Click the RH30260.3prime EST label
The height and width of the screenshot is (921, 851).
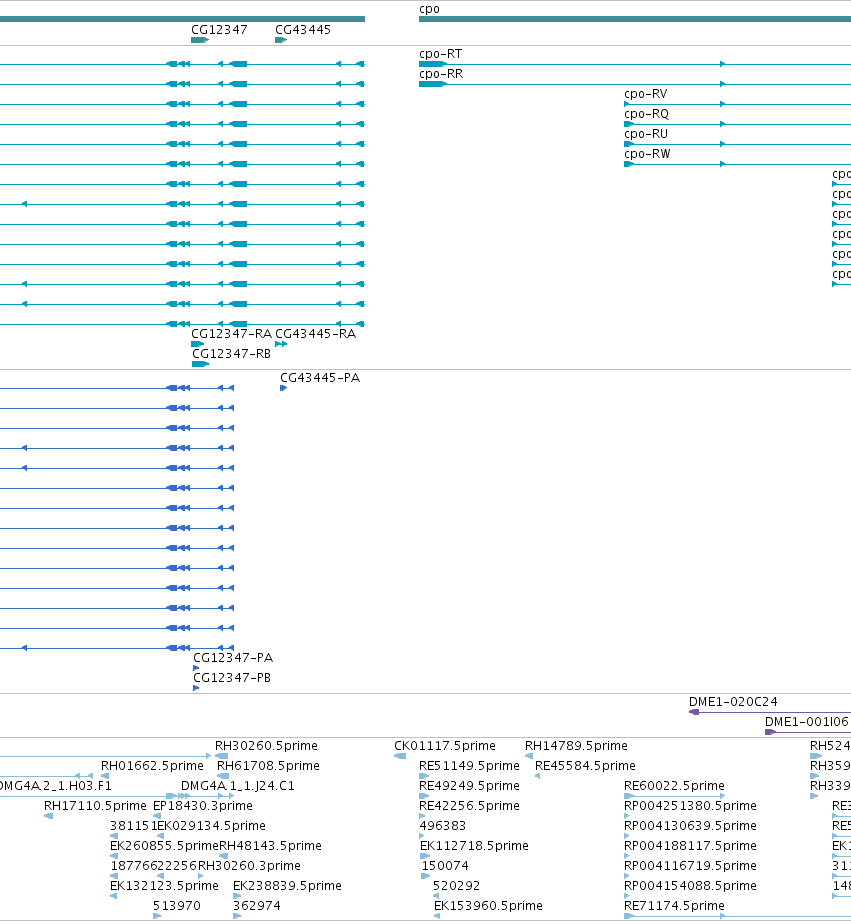[249, 866]
